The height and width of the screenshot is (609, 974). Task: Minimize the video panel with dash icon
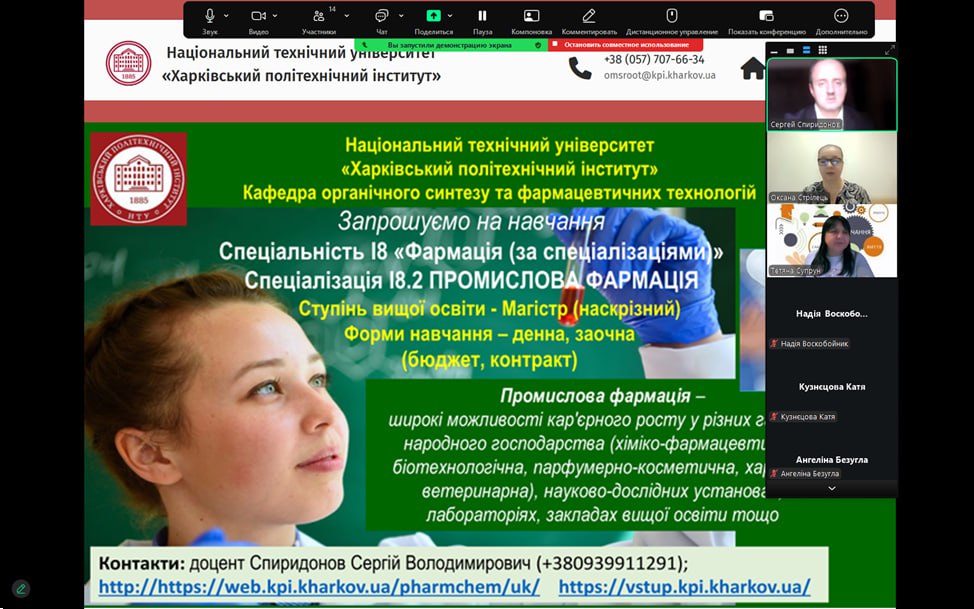(774, 51)
